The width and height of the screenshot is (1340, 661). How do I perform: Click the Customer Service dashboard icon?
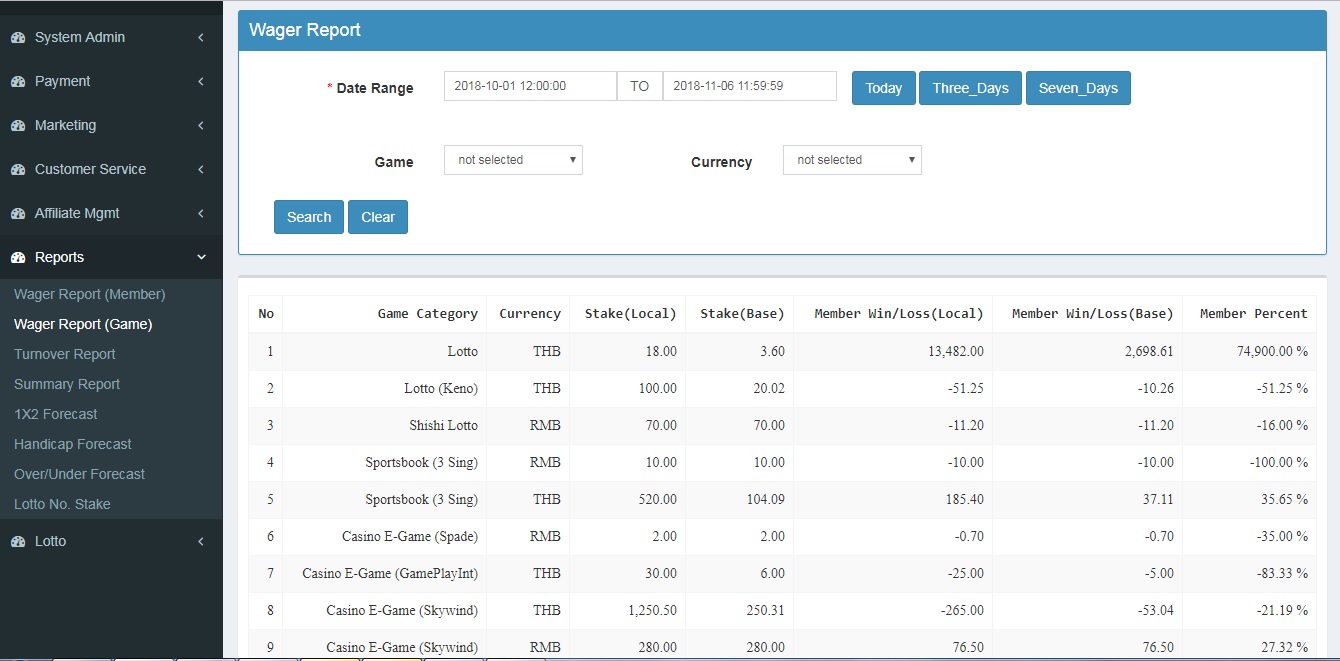click(x=18, y=169)
